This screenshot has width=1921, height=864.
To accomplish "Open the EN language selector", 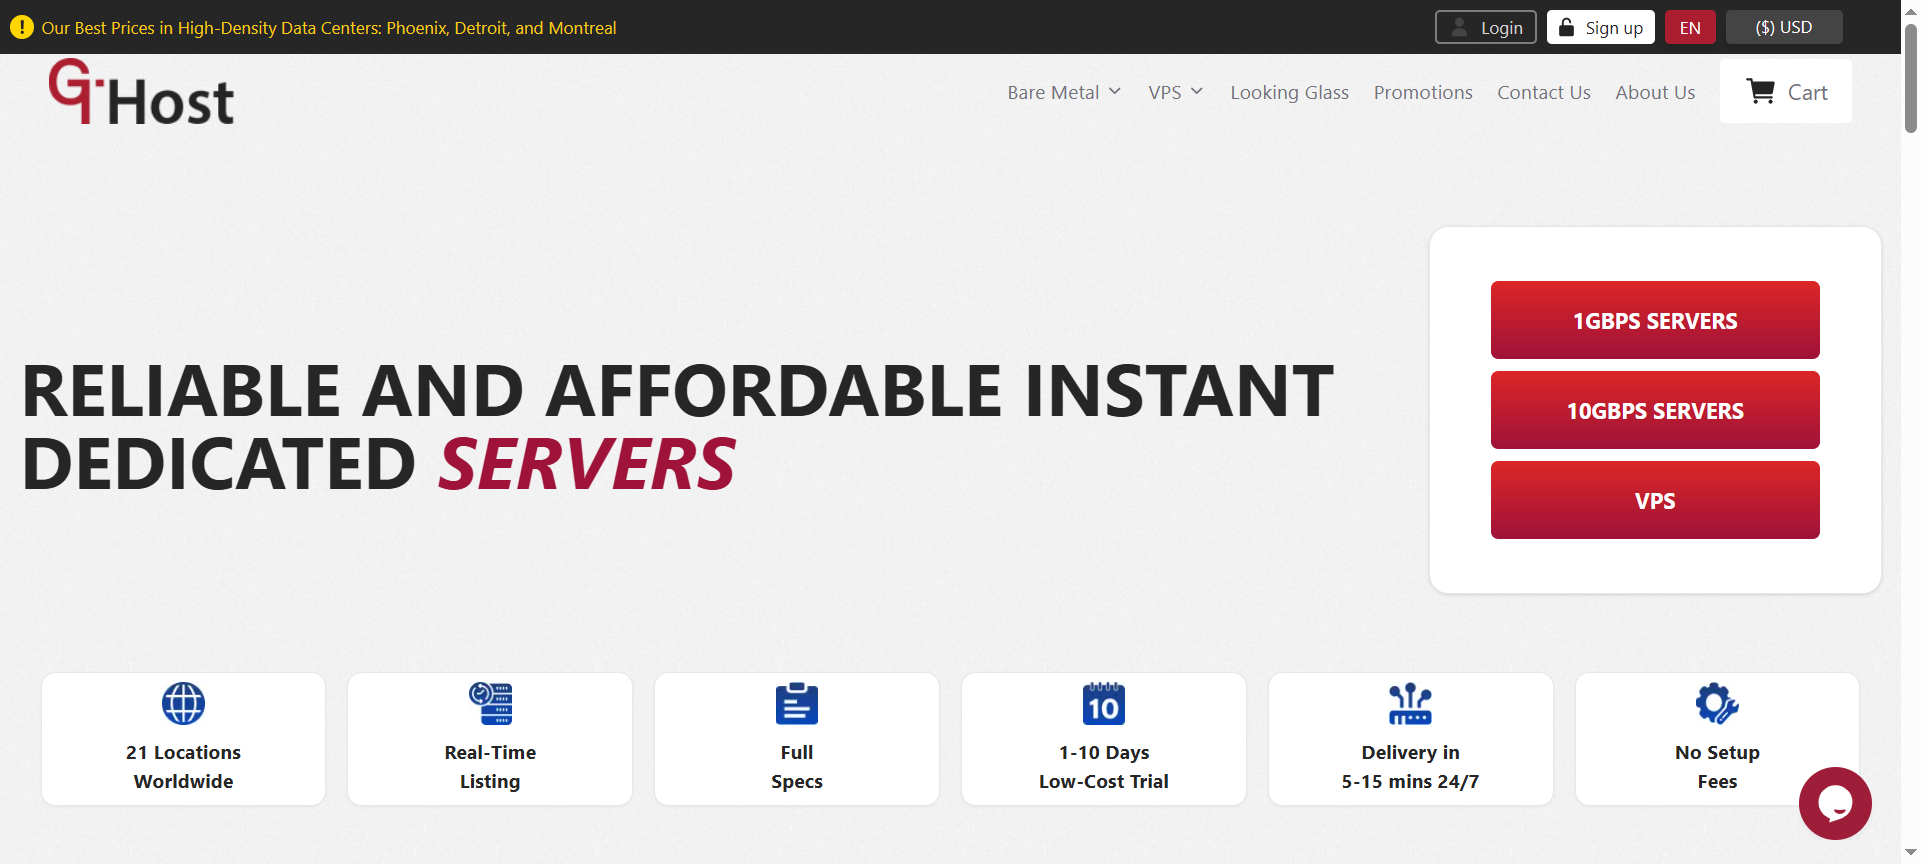I will 1690,28.
